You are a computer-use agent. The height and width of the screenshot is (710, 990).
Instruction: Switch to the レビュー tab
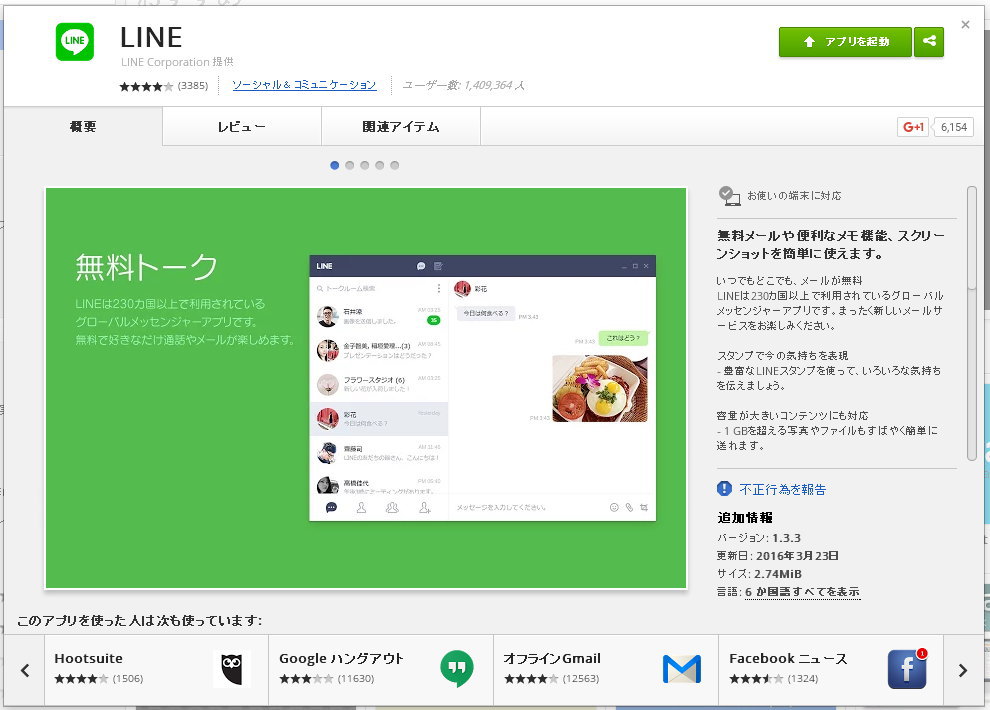(x=242, y=127)
